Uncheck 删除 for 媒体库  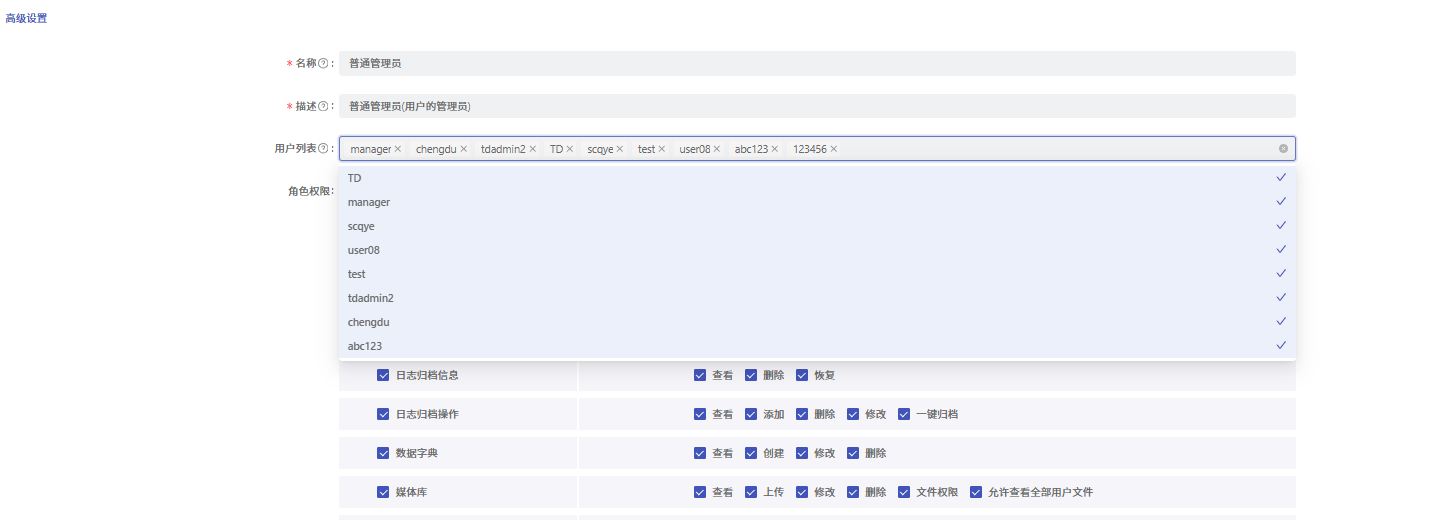853,492
